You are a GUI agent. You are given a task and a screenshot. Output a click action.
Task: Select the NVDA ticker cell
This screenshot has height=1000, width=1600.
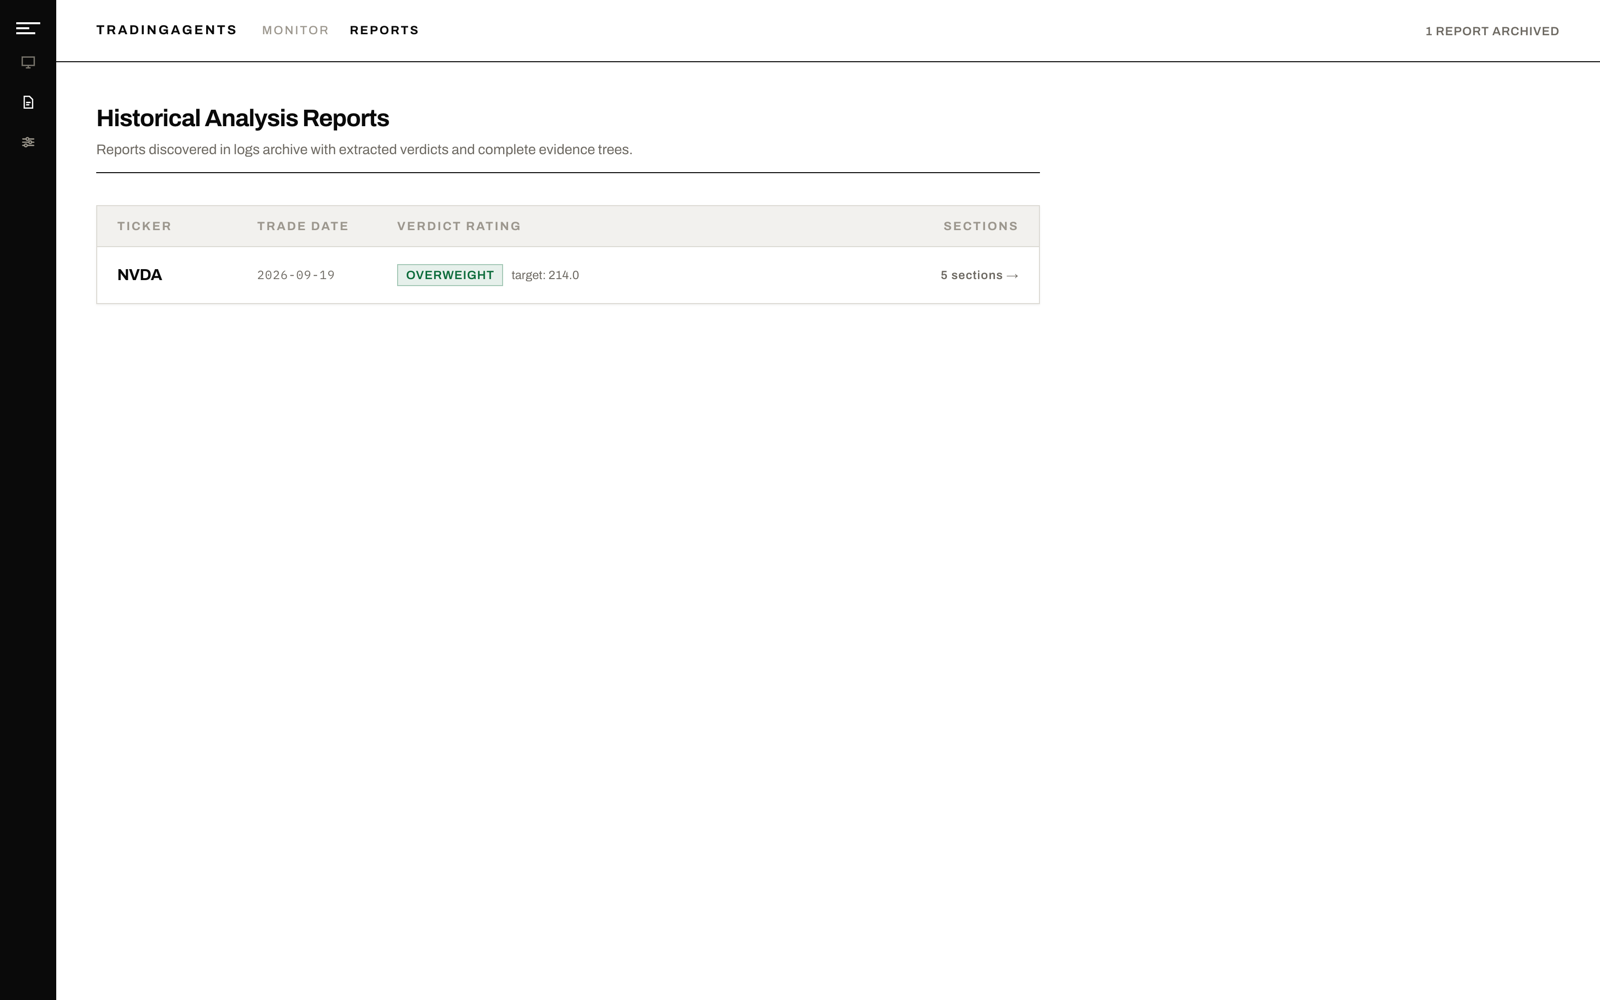pos(139,275)
